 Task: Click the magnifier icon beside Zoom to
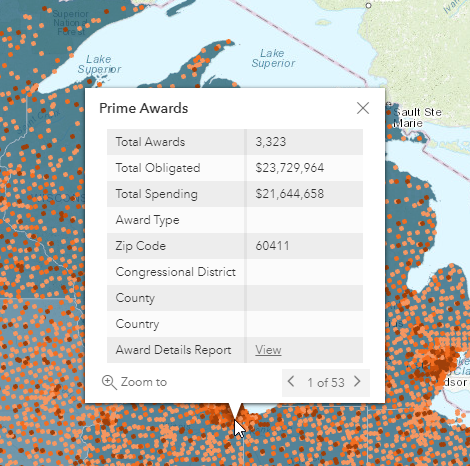click(x=109, y=382)
